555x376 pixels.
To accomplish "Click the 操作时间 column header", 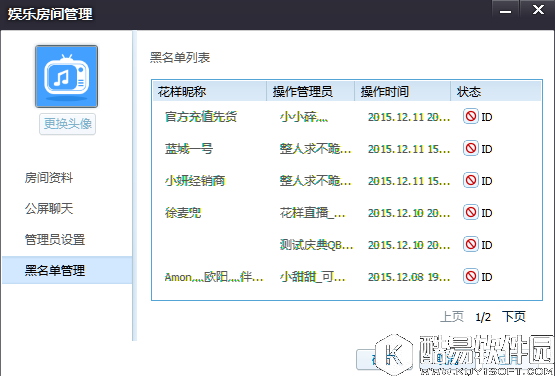I will coord(402,91).
